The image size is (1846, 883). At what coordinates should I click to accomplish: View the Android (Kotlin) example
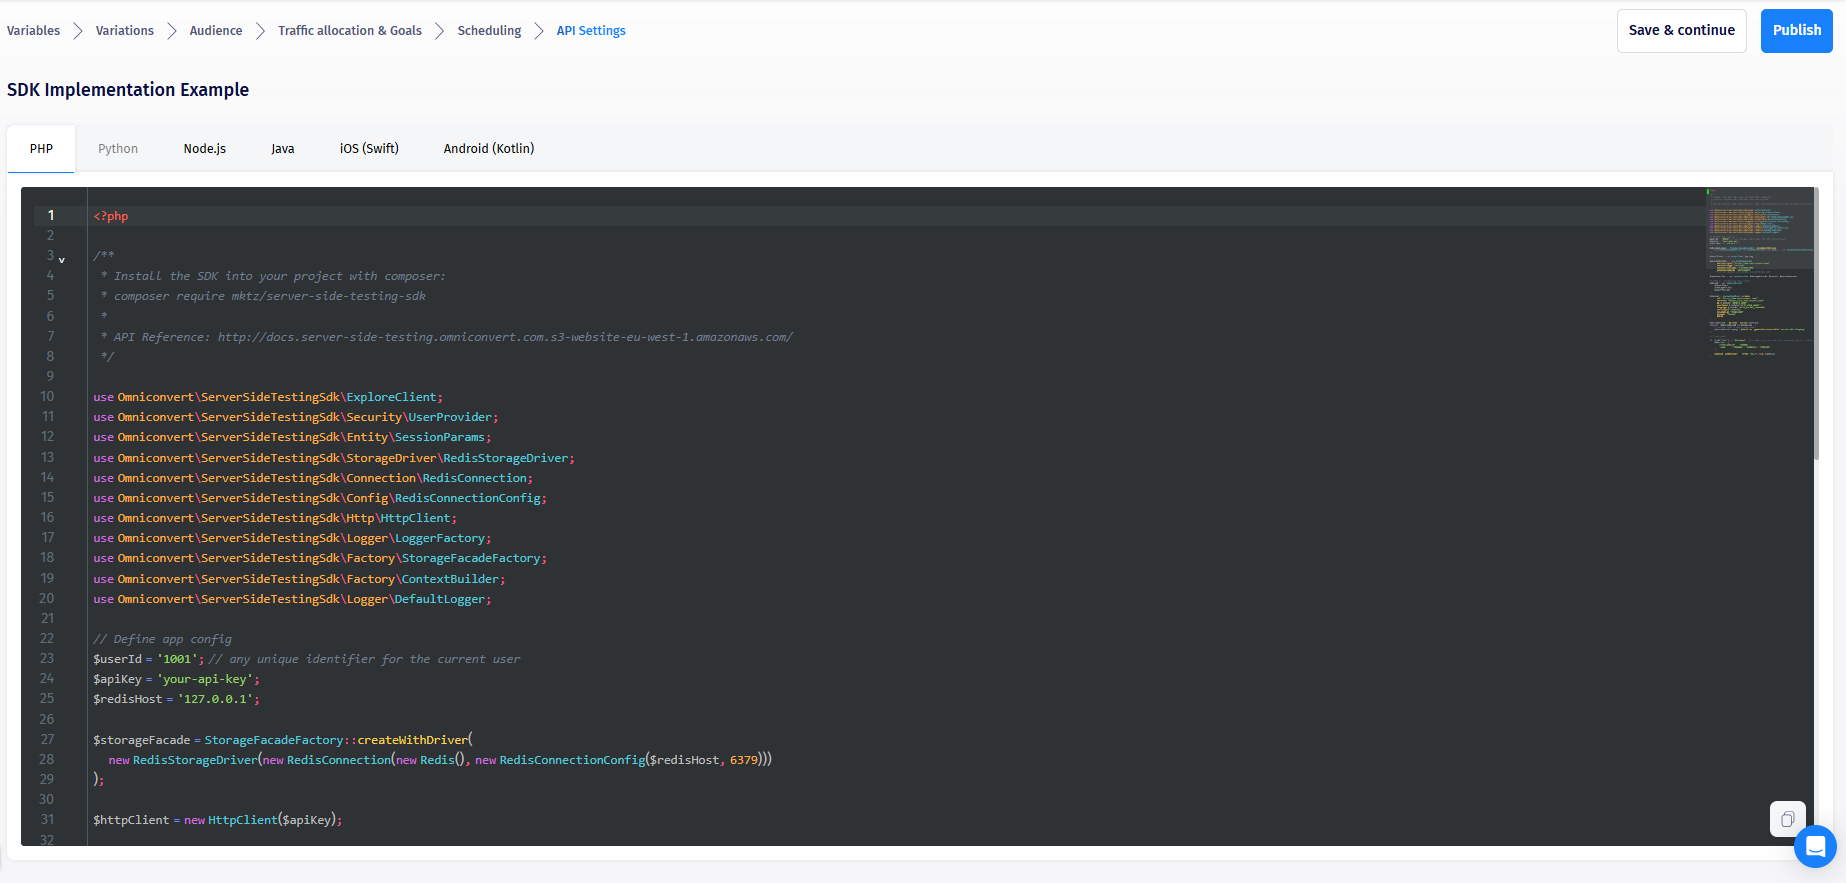click(489, 149)
